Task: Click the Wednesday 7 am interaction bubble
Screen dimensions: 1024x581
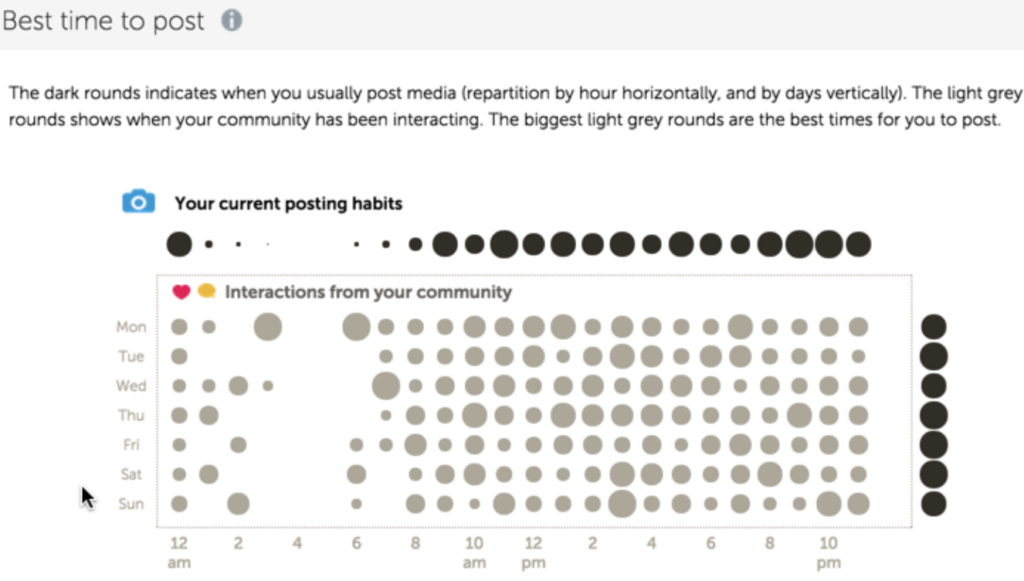Action: (x=386, y=385)
